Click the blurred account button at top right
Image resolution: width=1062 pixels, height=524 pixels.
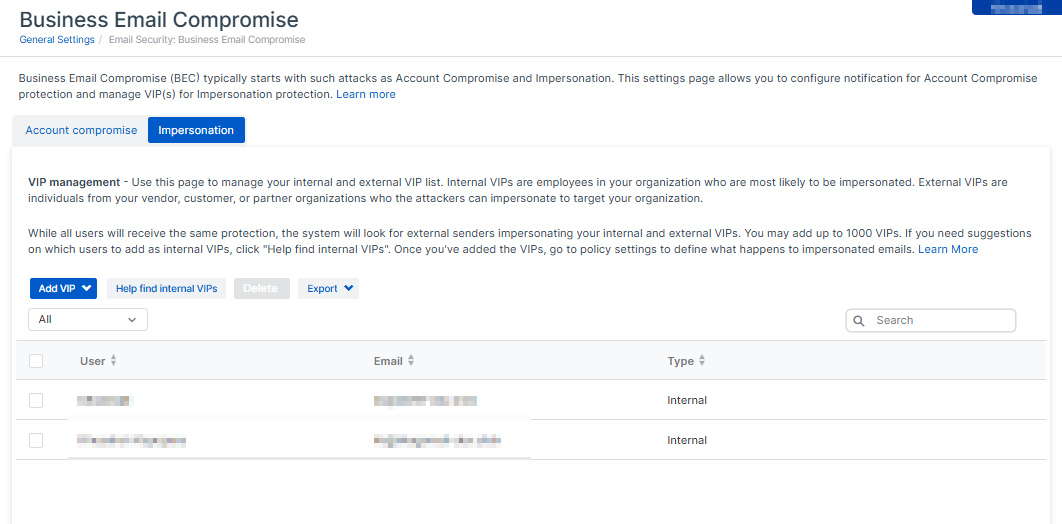(x=1016, y=8)
